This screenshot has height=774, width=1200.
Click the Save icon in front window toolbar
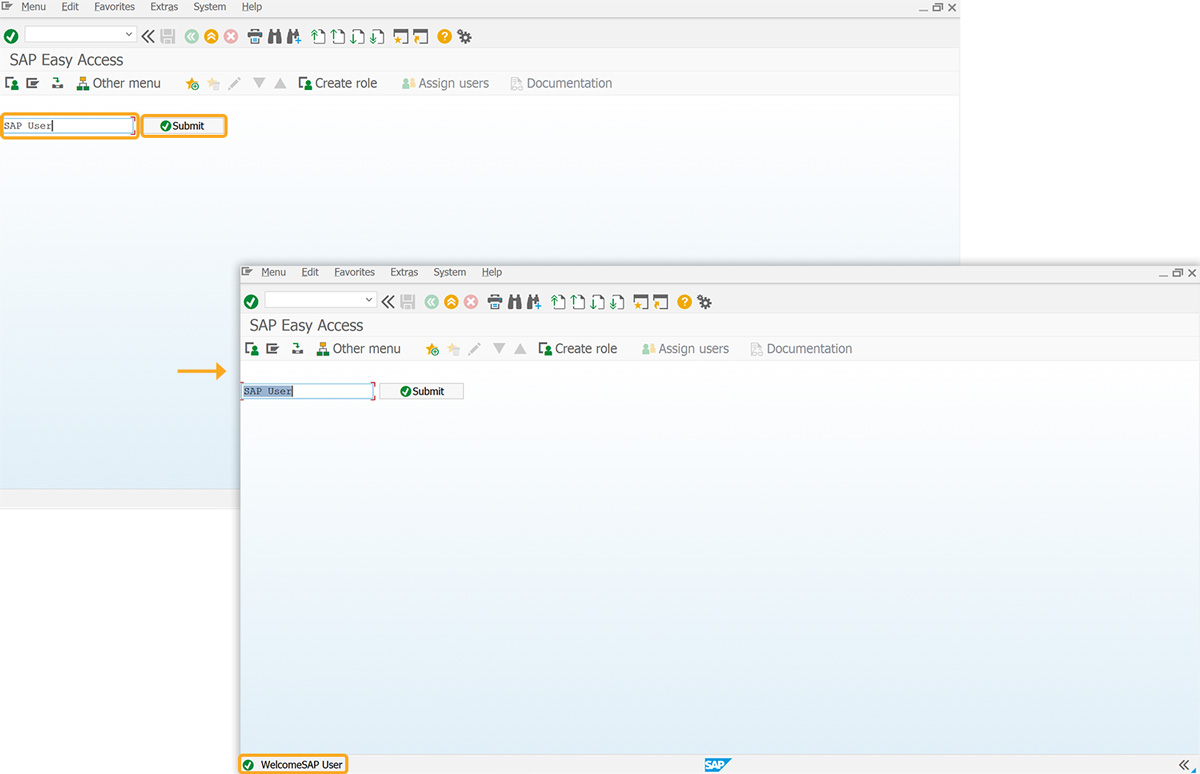pyautogui.click(x=408, y=302)
